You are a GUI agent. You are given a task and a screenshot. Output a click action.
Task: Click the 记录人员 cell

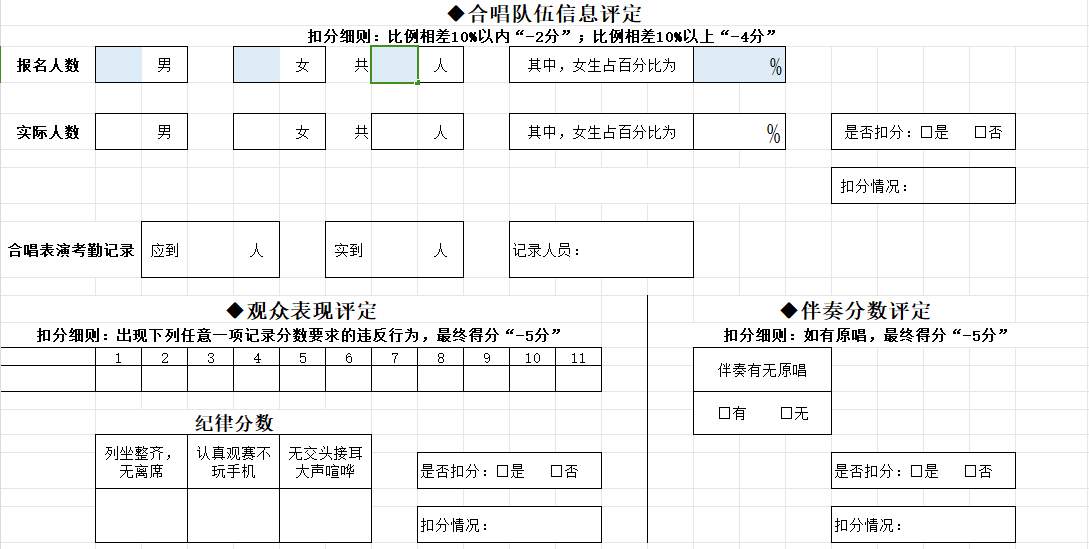(x=601, y=250)
